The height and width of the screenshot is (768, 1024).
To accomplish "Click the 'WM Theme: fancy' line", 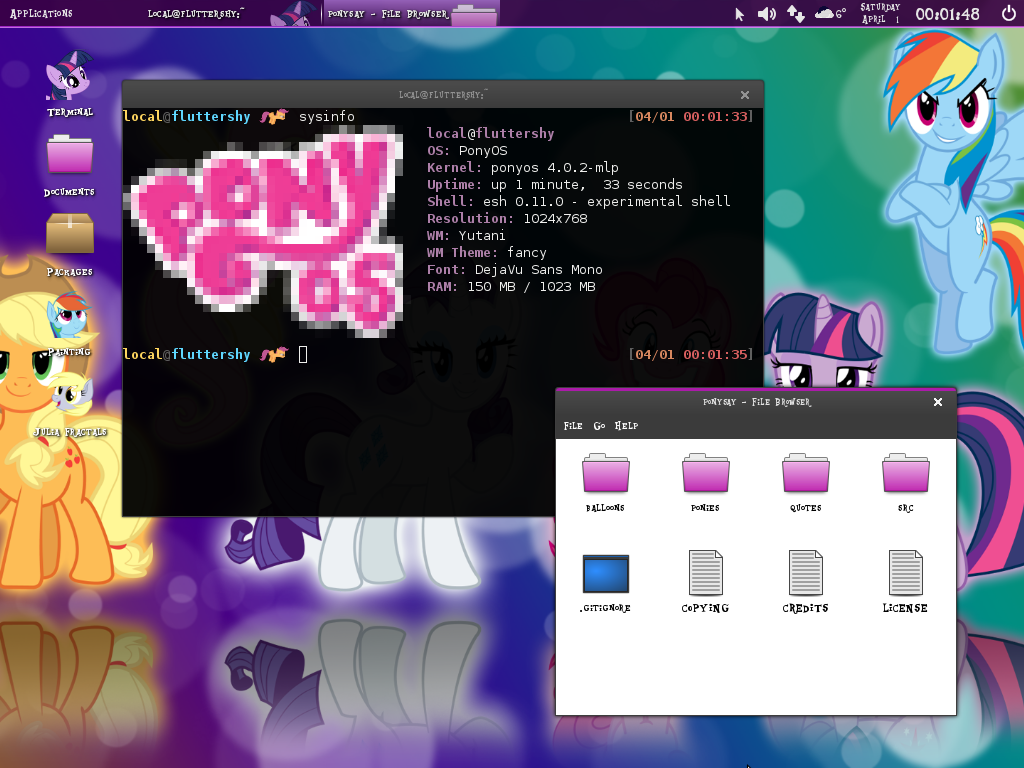I will (487, 253).
